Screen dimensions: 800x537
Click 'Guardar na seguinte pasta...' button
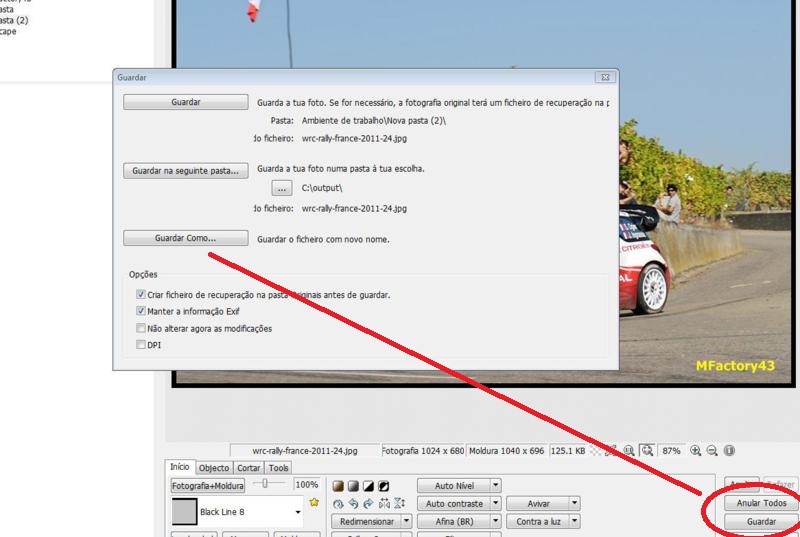point(186,170)
